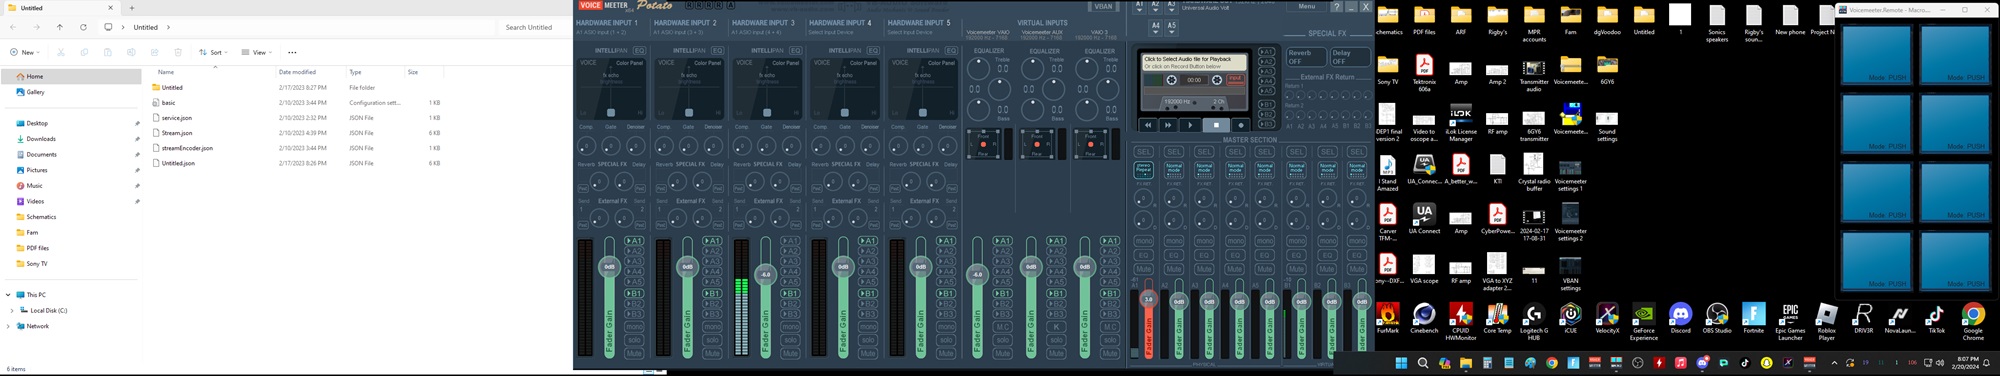
Task: Select Gallery in Explorer navigation pane
Action: (x=72, y=92)
